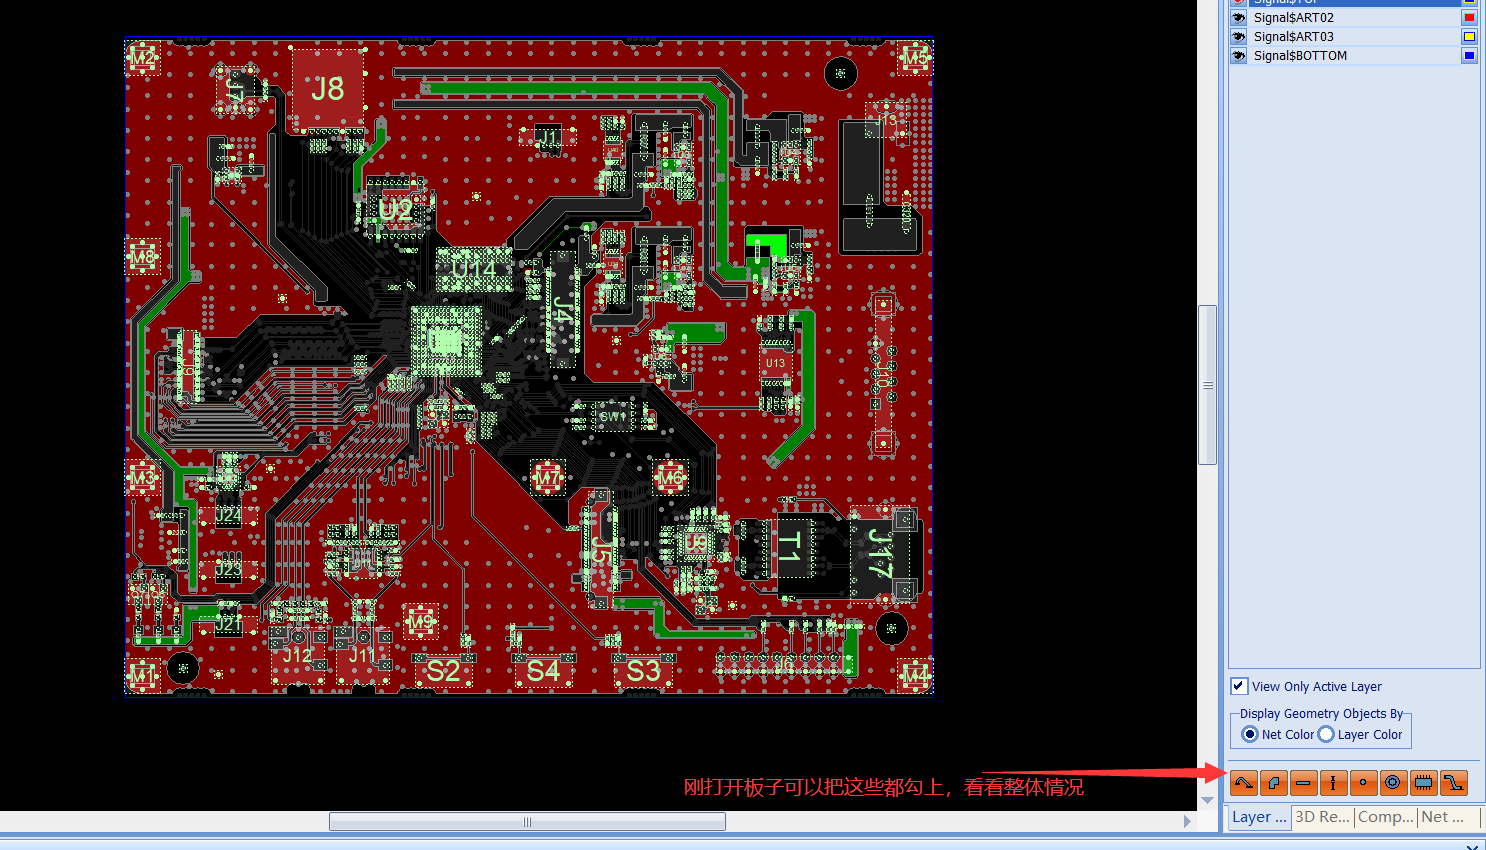This screenshot has width=1486, height=850.
Task: Open the red color swatch for Signal$ART02
Action: pyautogui.click(x=1469, y=18)
